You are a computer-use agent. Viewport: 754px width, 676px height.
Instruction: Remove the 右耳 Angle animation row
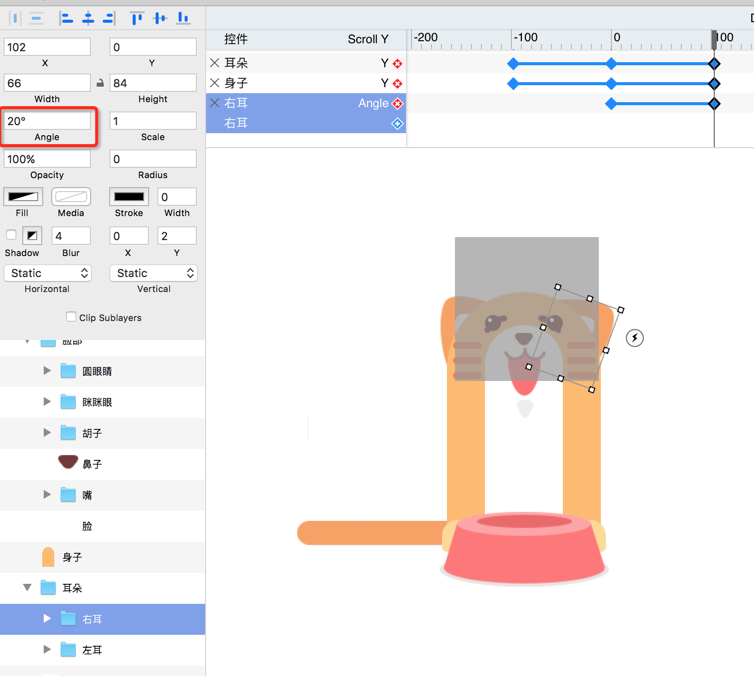[214, 103]
